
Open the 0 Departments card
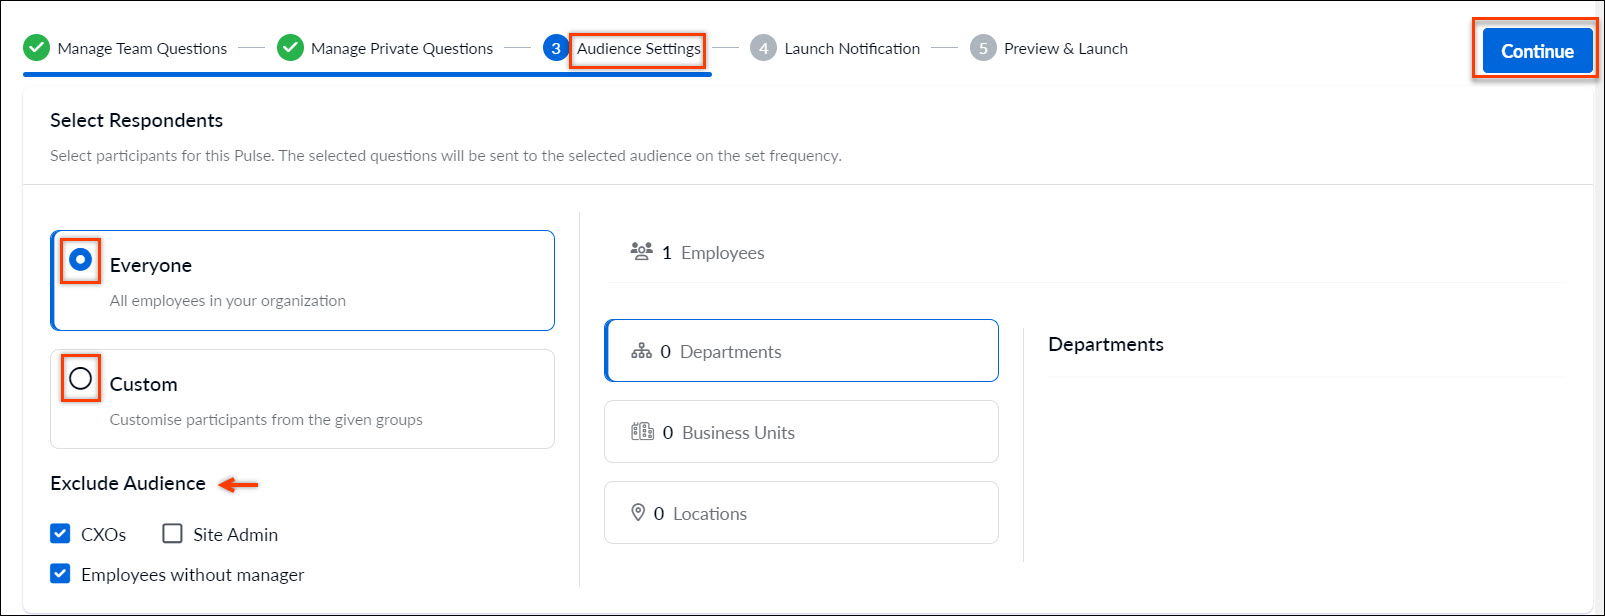(x=801, y=351)
